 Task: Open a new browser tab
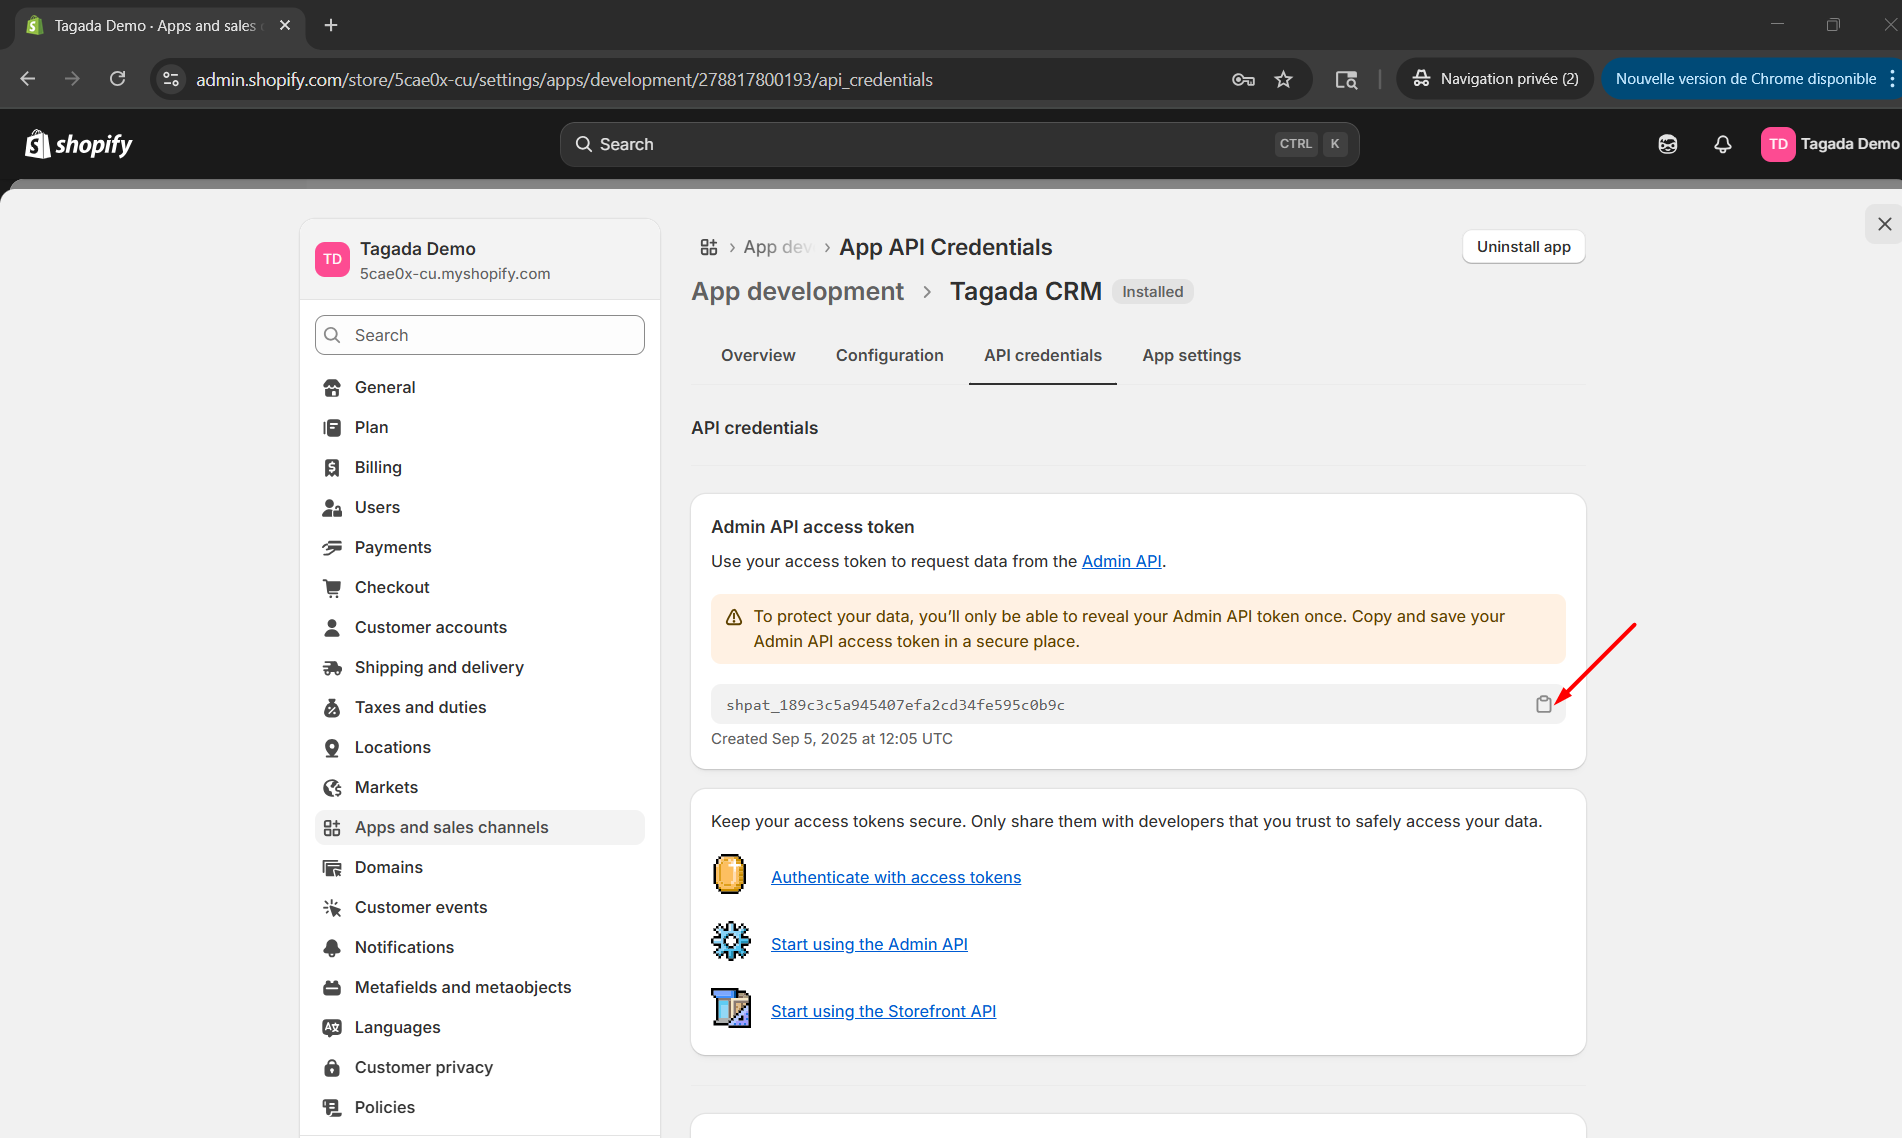click(331, 25)
